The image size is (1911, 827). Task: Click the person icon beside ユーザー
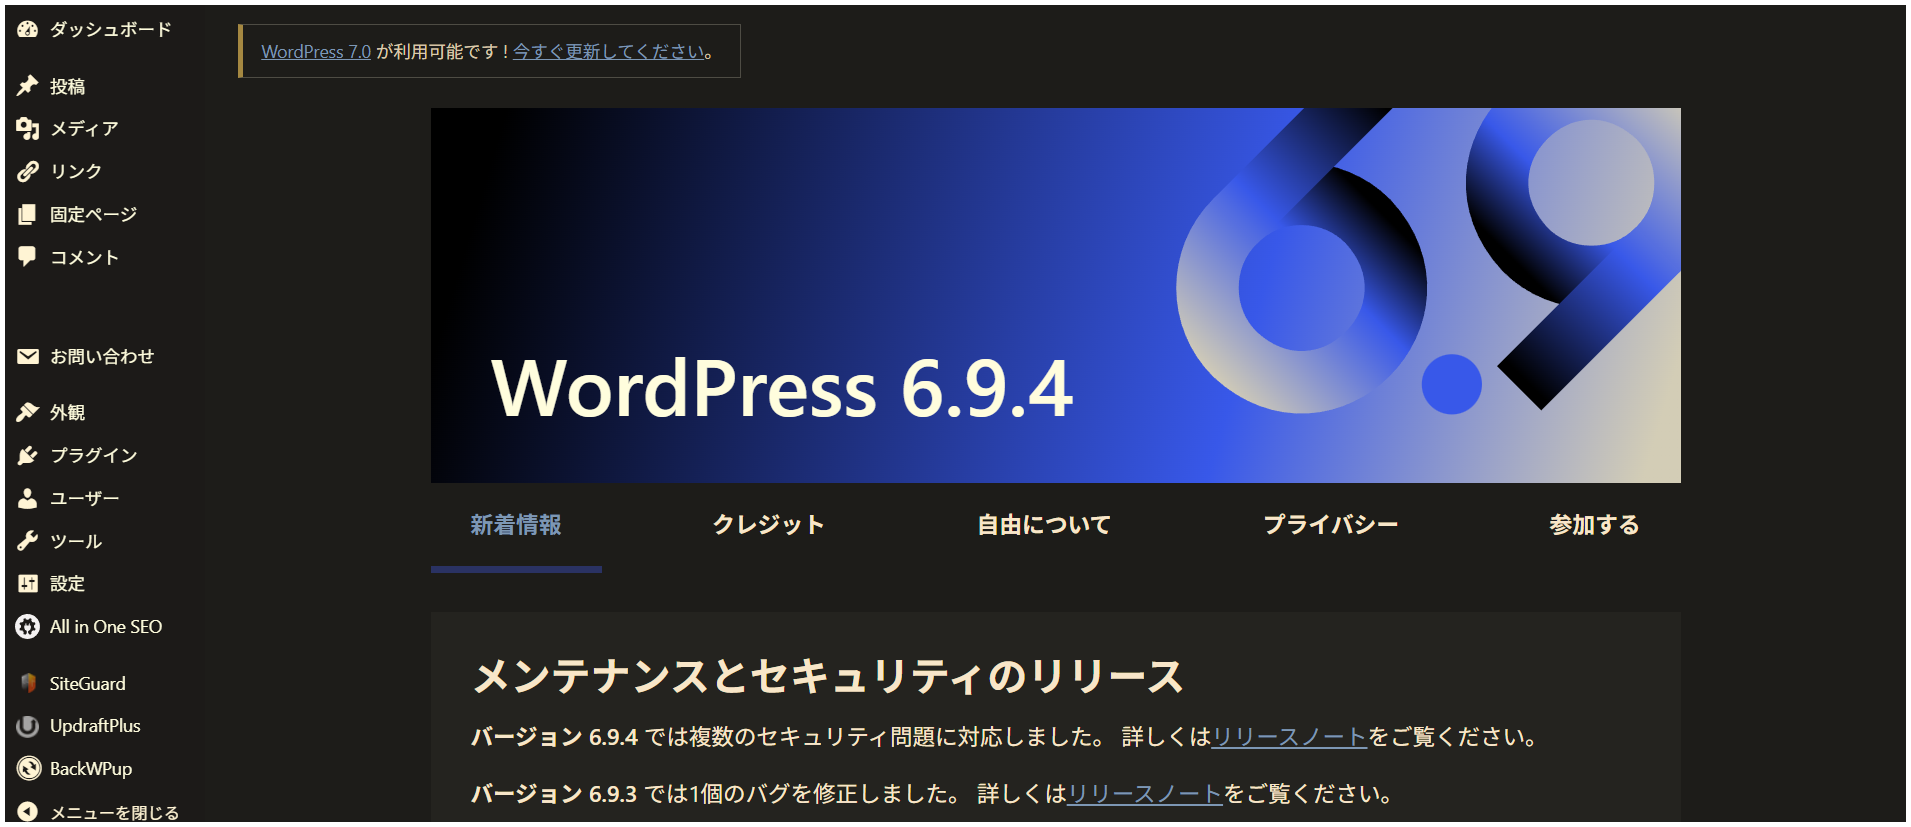click(x=28, y=498)
